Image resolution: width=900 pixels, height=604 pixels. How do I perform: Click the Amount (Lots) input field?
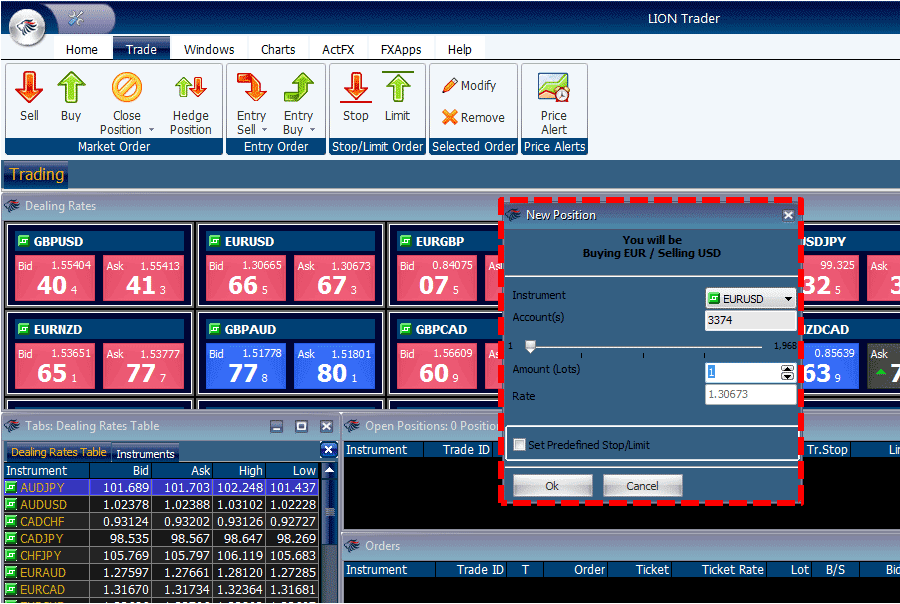click(743, 372)
